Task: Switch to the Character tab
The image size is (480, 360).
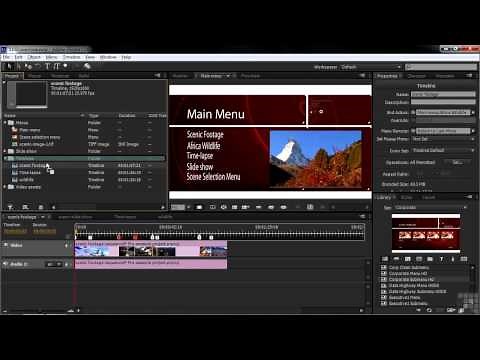Action: [416, 76]
